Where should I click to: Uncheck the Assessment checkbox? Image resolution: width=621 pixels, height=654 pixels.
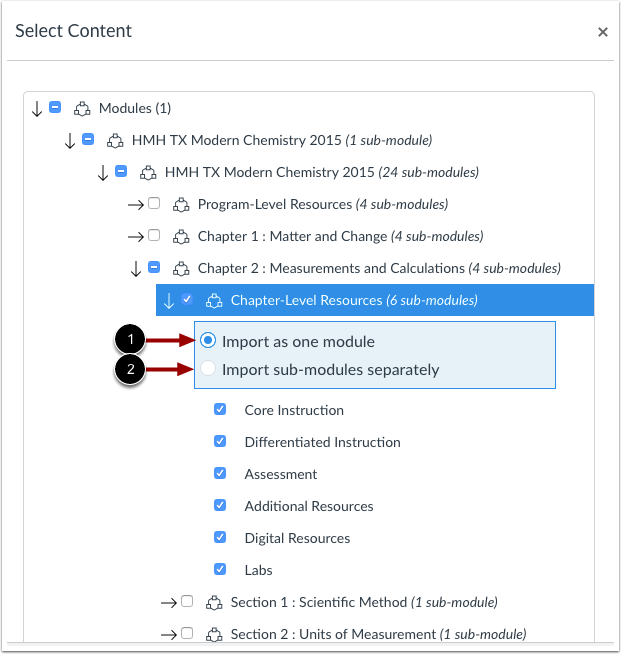click(220, 473)
